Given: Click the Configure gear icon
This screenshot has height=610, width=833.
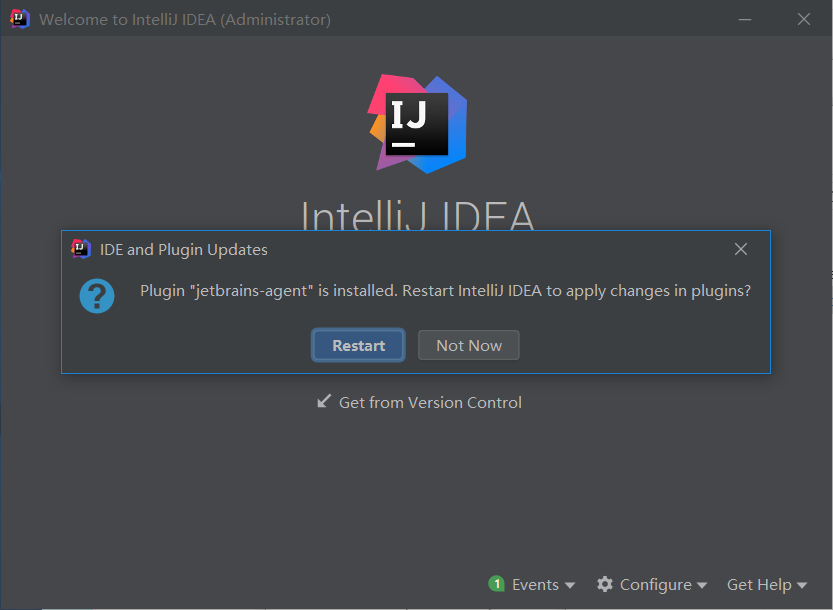Looking at the screenshot, I should (605, 584).
